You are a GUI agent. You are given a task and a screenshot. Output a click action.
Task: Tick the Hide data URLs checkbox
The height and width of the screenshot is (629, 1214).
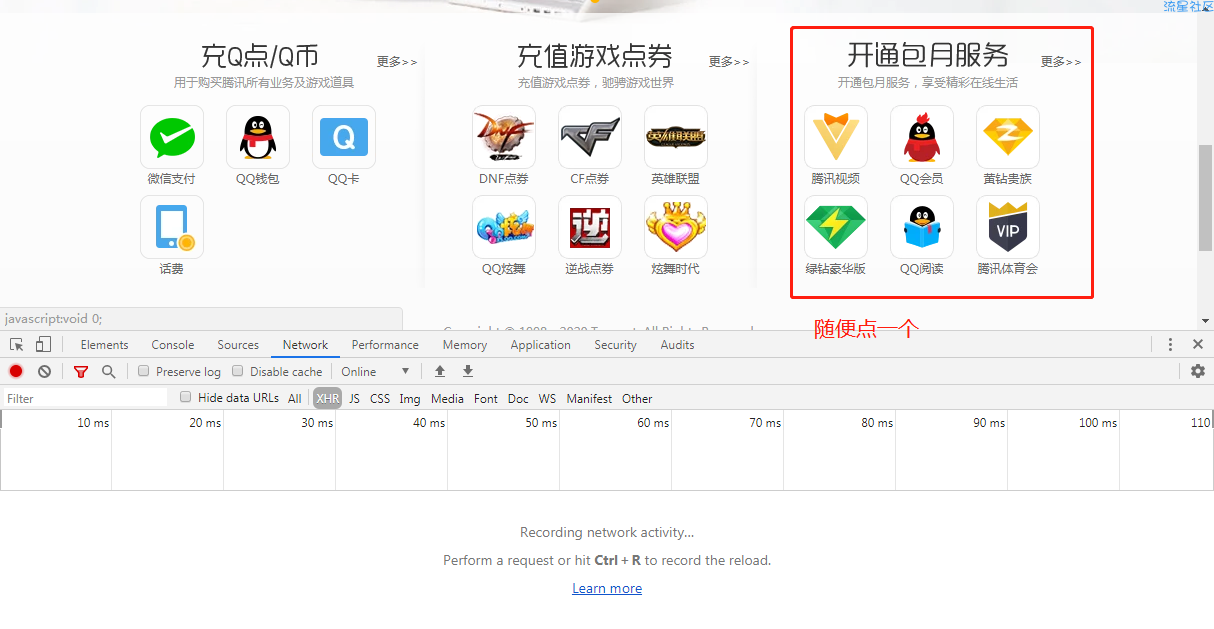tap(185, 397)
